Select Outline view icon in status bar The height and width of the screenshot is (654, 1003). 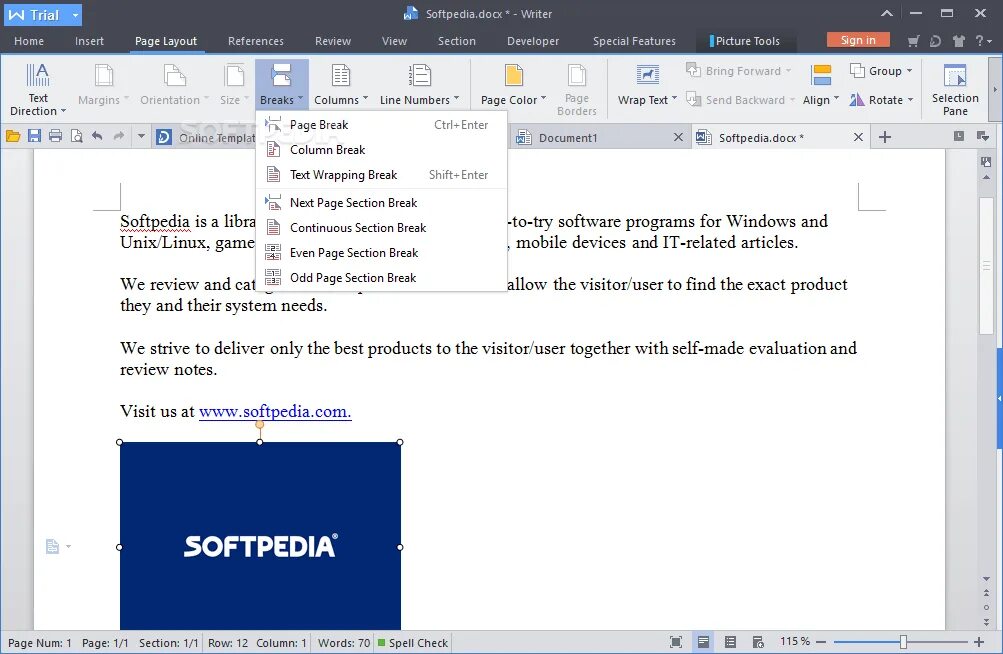731,642
